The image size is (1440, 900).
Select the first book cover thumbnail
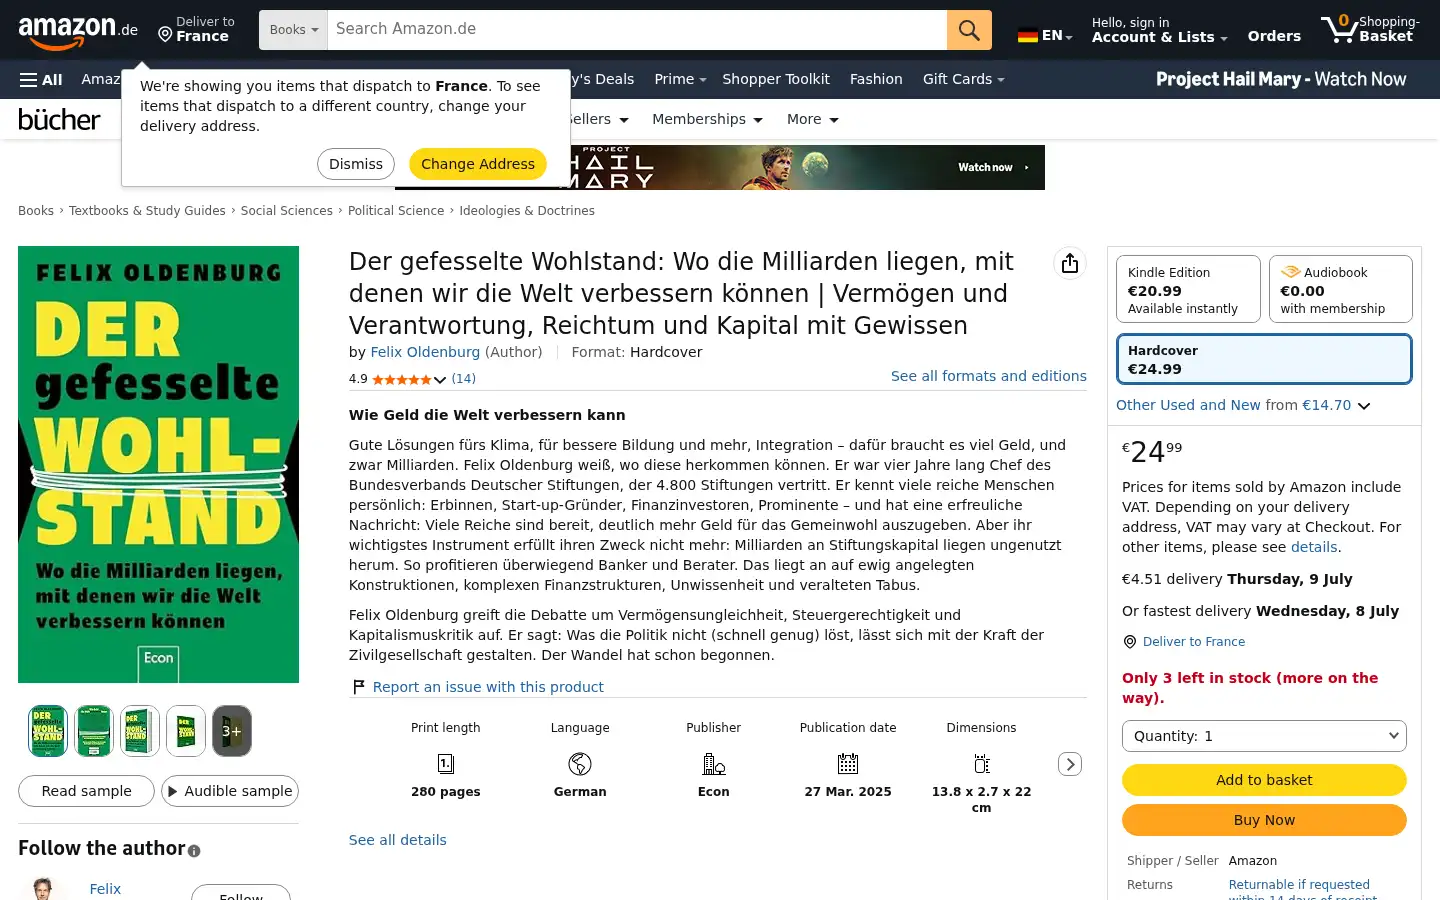click(48, 731)
